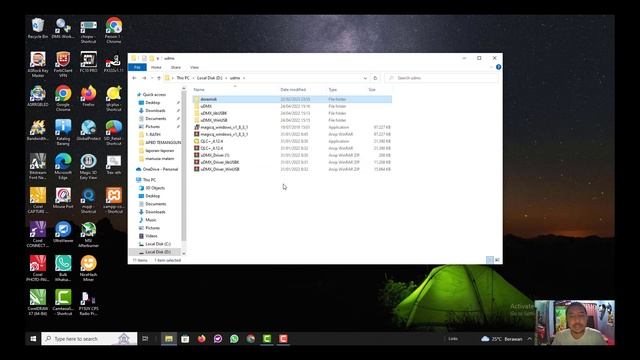Image resolution: width=640 pixels, height=360 pixels.
Task: Open the Home ribbon tab
Action: coord(156,67)
